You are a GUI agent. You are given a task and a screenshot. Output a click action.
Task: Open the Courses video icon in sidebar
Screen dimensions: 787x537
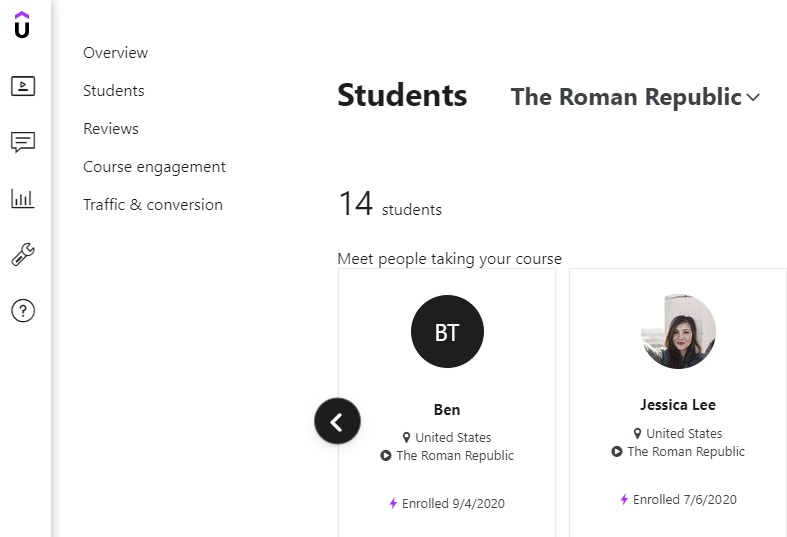pyautogui.click(x=22, y=86)
